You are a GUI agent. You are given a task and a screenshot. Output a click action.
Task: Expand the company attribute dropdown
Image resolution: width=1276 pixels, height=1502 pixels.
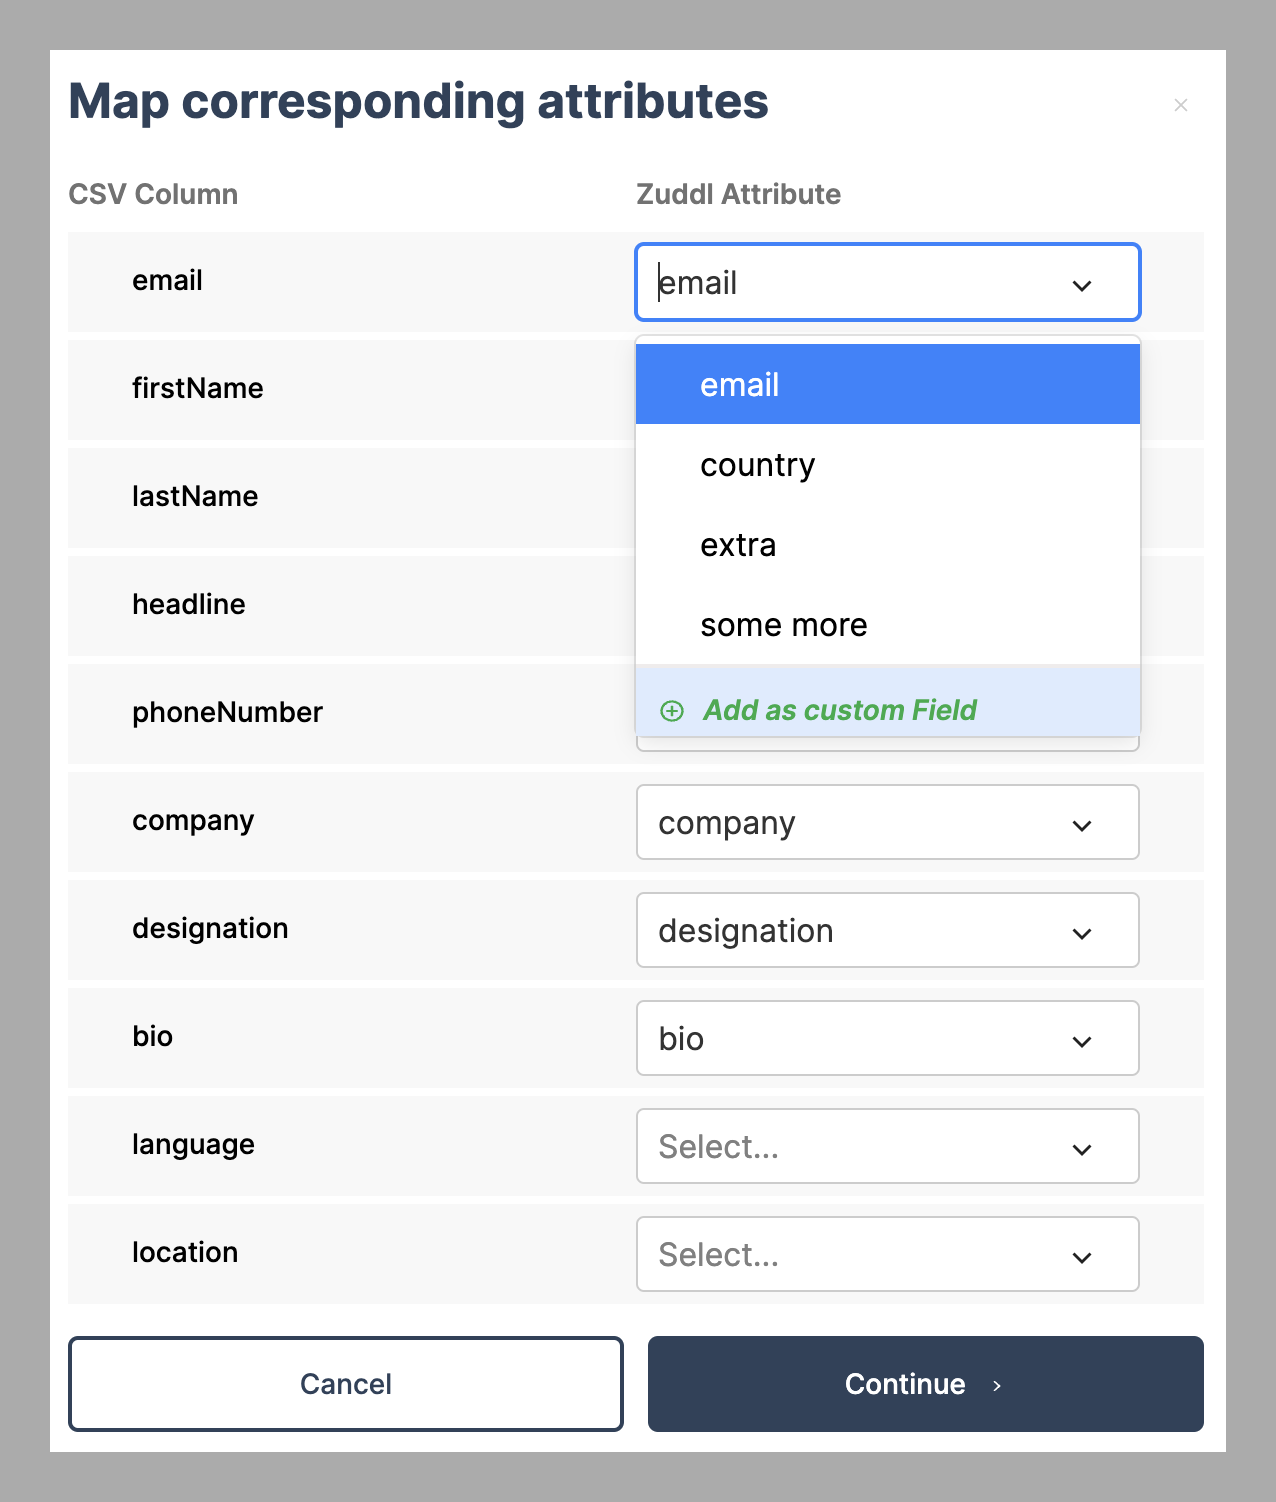pyautogui.click(x=888, y=822)
